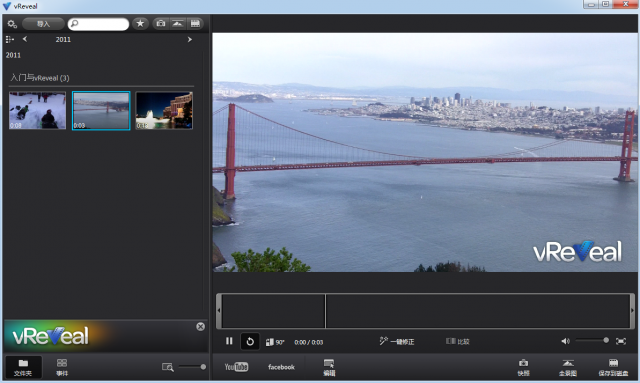This screenshot has width=640, height=383.
Task: Click the star favorites filter icon
Action: point(140,24)
